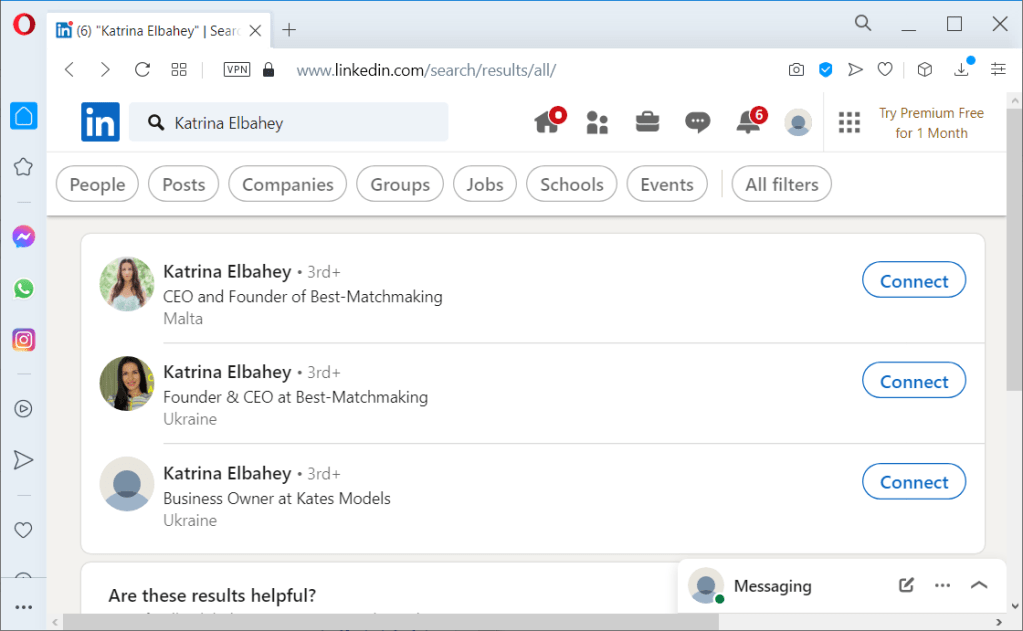Open Messenger in Opera sidebar
This screenshot has width=1023, height=631.
click(24, 237)
